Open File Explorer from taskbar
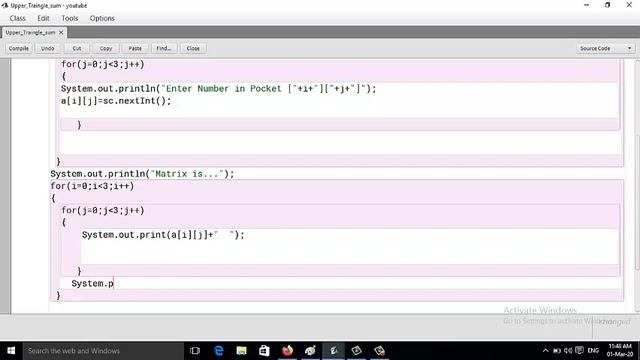This screenshot has height=360, width=640. pos(242,351)
